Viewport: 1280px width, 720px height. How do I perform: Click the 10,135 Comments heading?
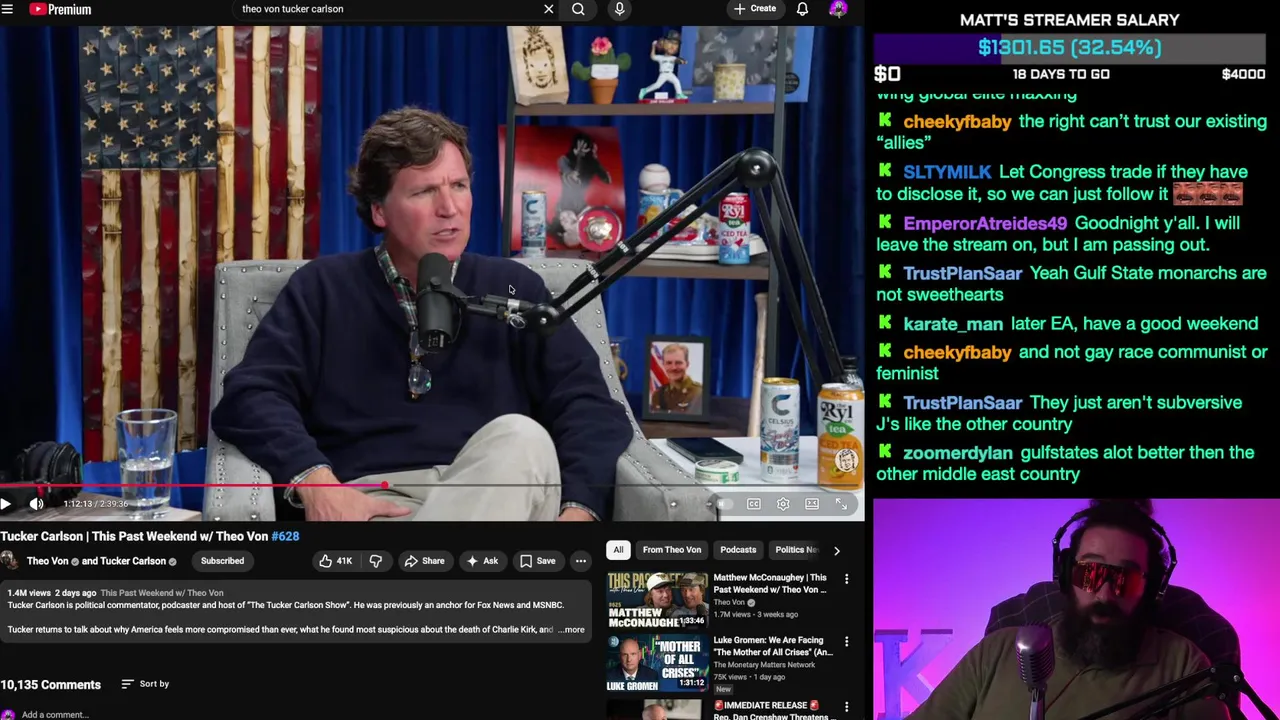(x=51, y=685)
